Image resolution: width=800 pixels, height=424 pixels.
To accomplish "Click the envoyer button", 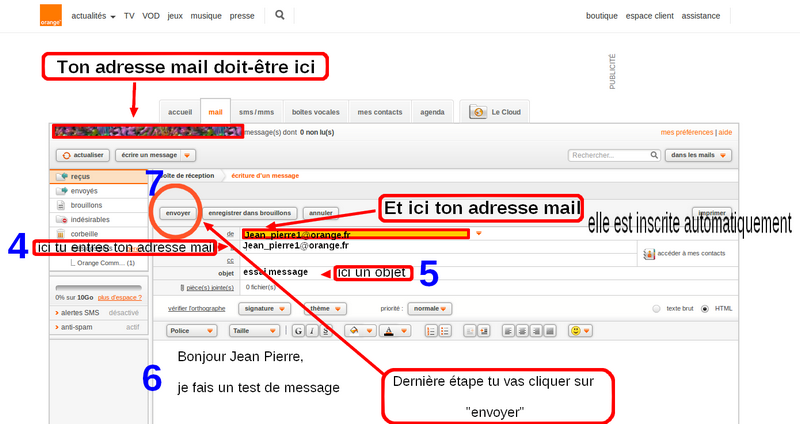I will click(178, 213).
